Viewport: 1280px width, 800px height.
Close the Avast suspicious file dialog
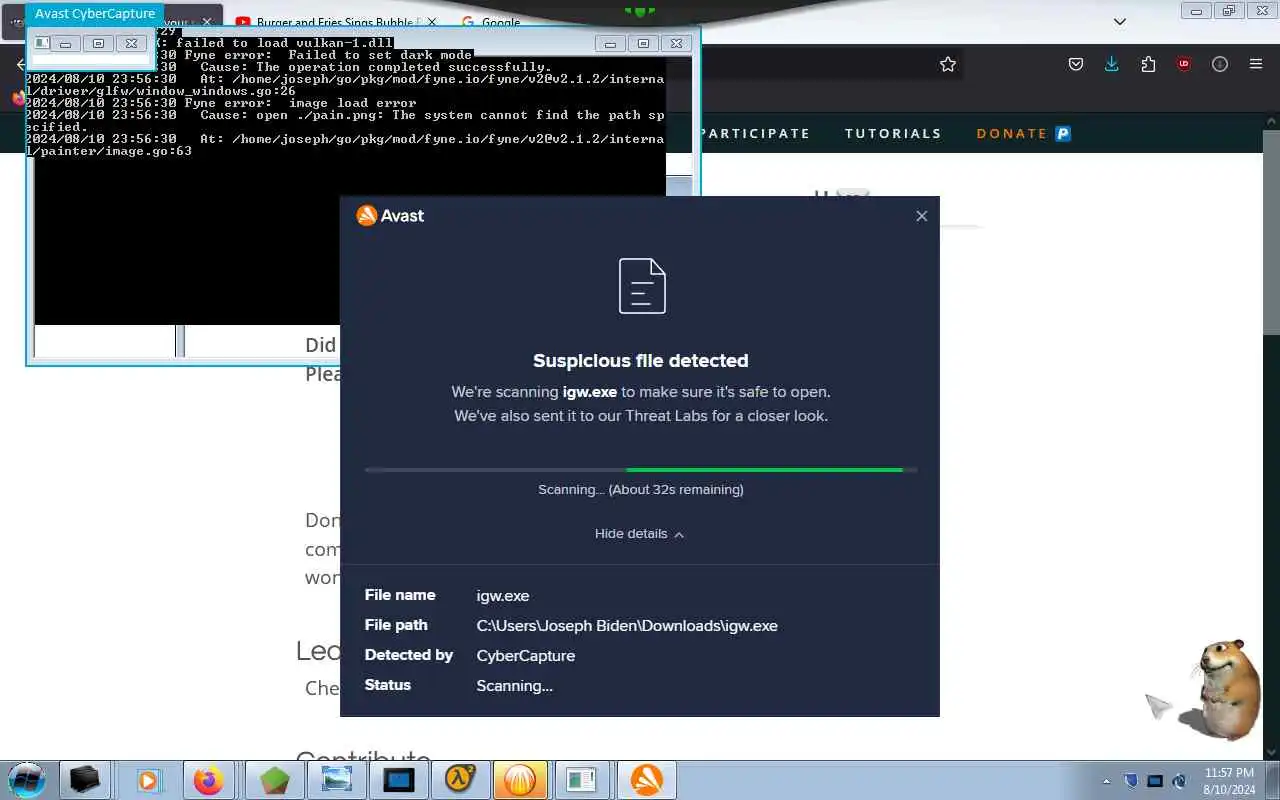point(921,216)
